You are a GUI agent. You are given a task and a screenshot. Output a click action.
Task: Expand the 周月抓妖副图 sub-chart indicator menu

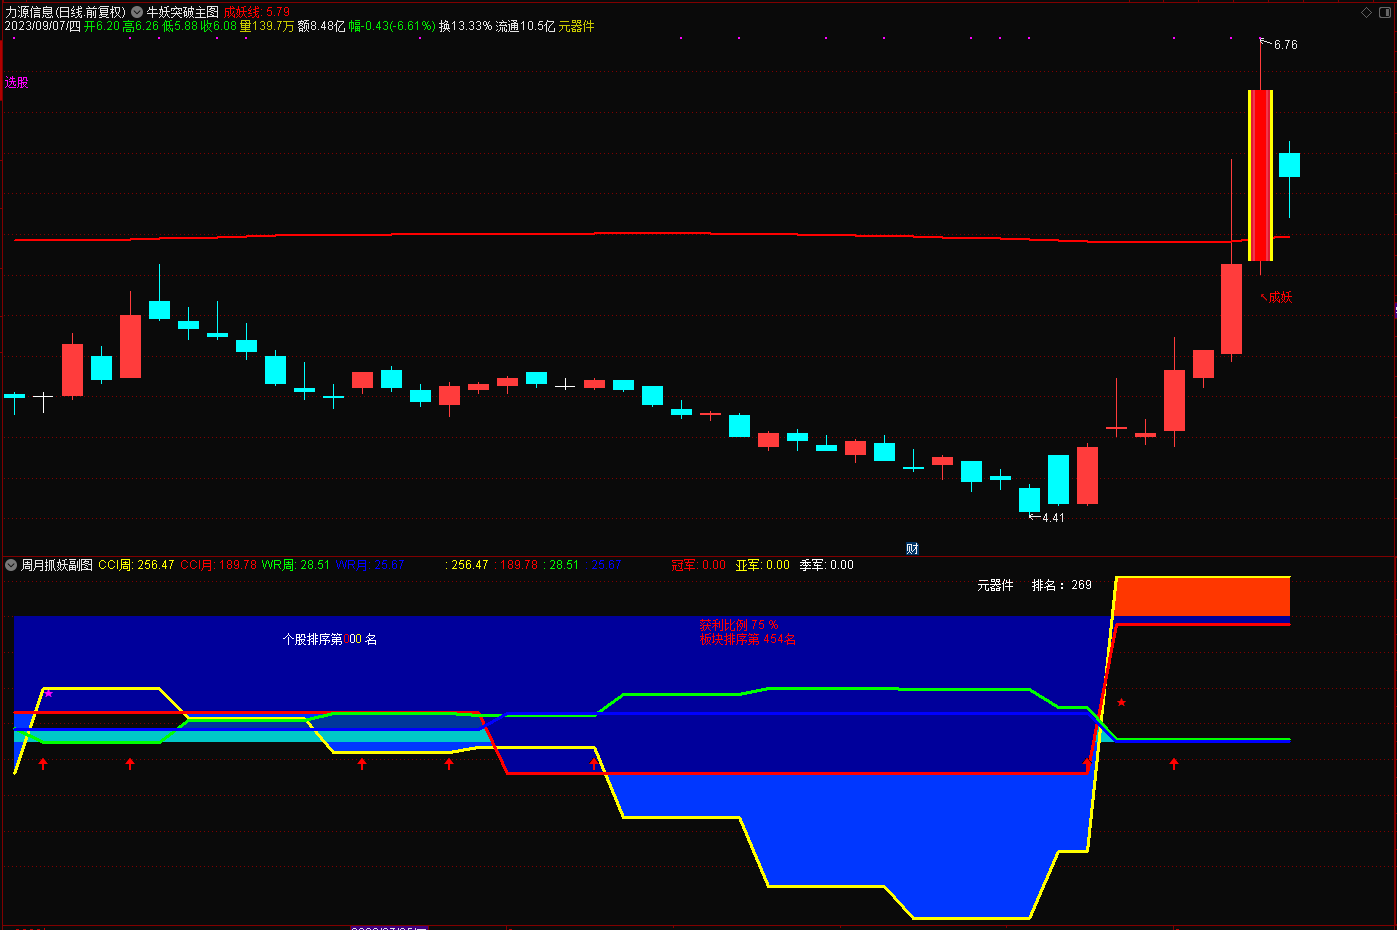(11, 565)
